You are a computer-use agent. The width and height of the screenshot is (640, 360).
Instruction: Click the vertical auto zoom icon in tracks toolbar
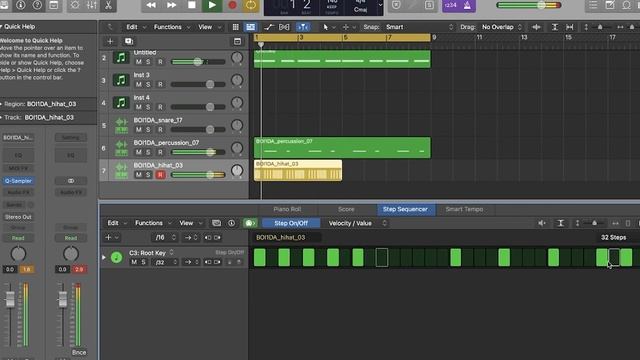pos(555,27)
